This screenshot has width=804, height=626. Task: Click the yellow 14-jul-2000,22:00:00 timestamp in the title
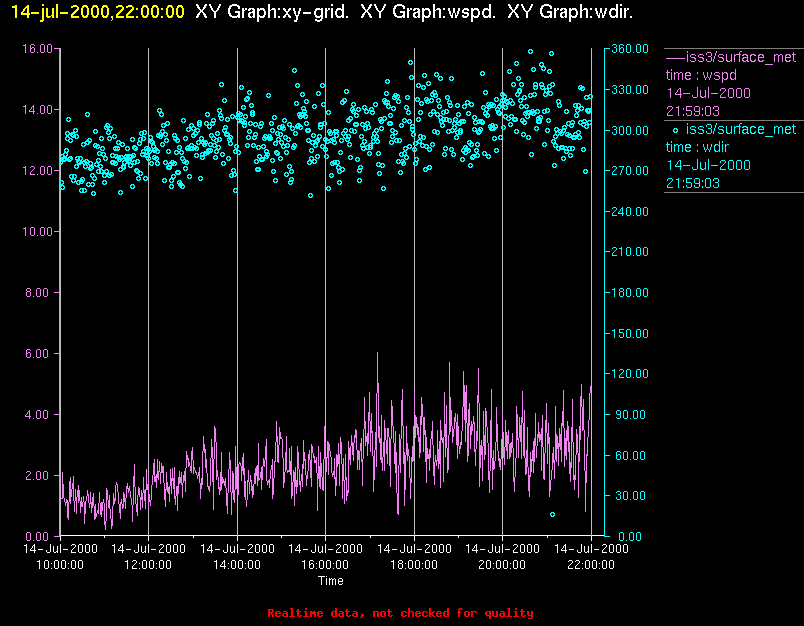coord(97,11)
